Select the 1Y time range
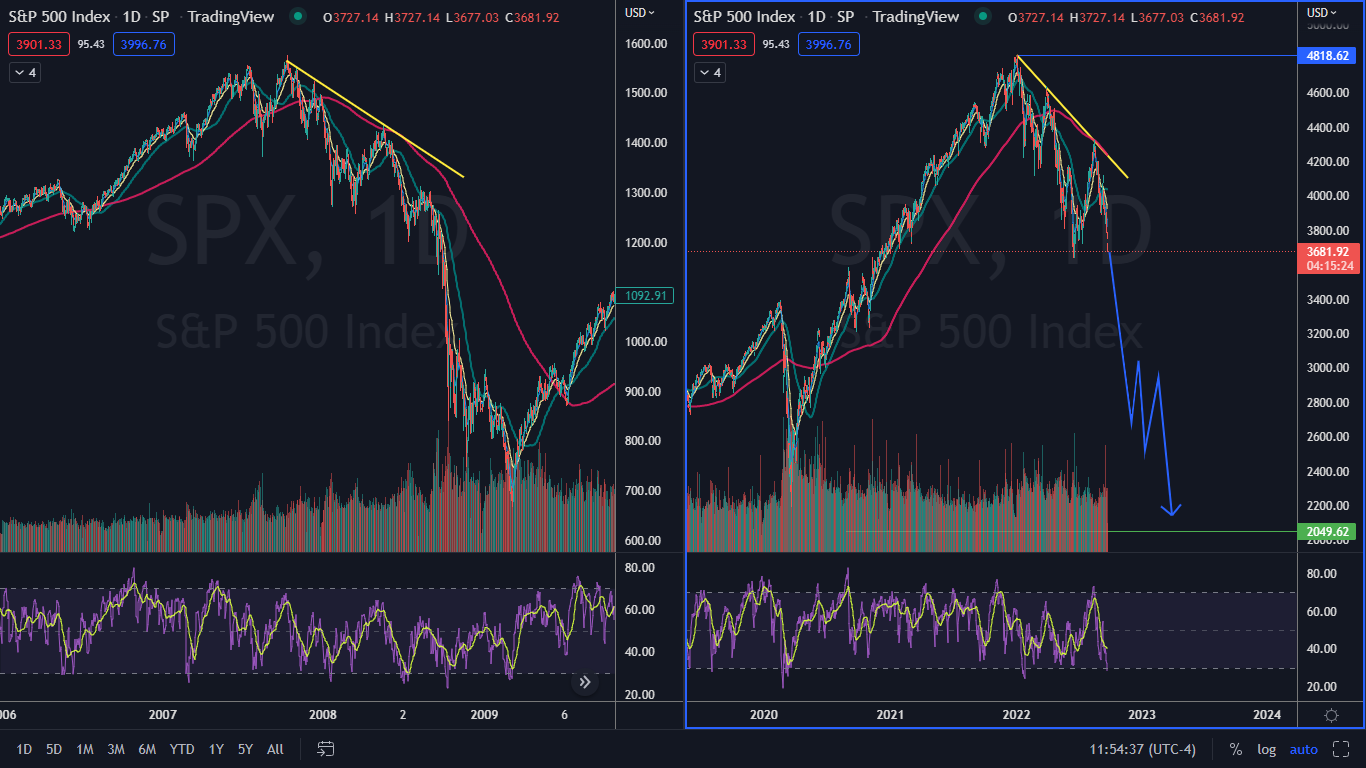Screen dimensions: 1366x768 pyautogui.click(x=216, y=749)
